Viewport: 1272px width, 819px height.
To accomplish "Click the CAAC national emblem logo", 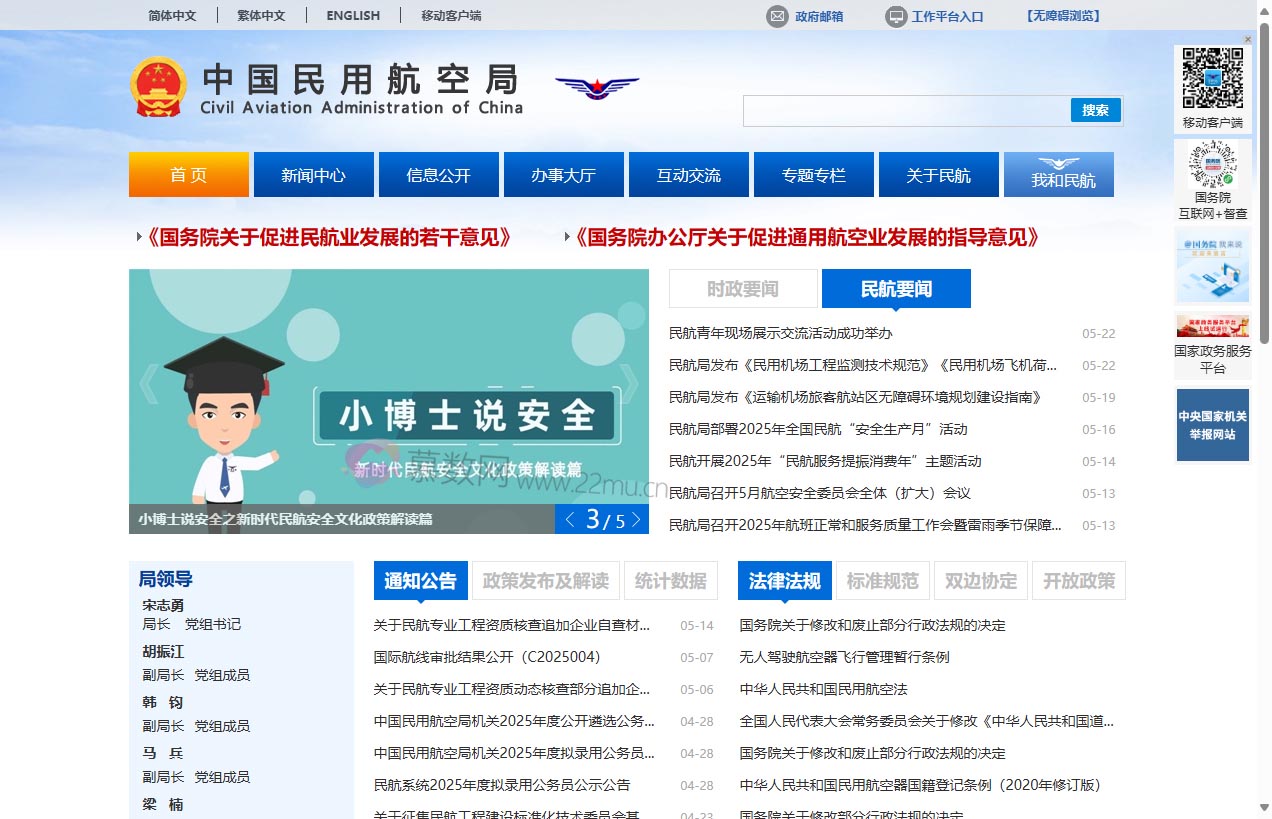I will (160, 86).
